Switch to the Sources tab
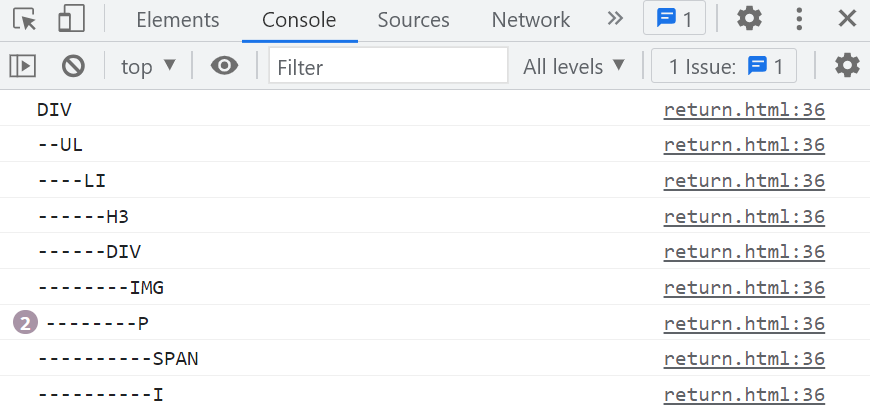 (x=413, y=20)
